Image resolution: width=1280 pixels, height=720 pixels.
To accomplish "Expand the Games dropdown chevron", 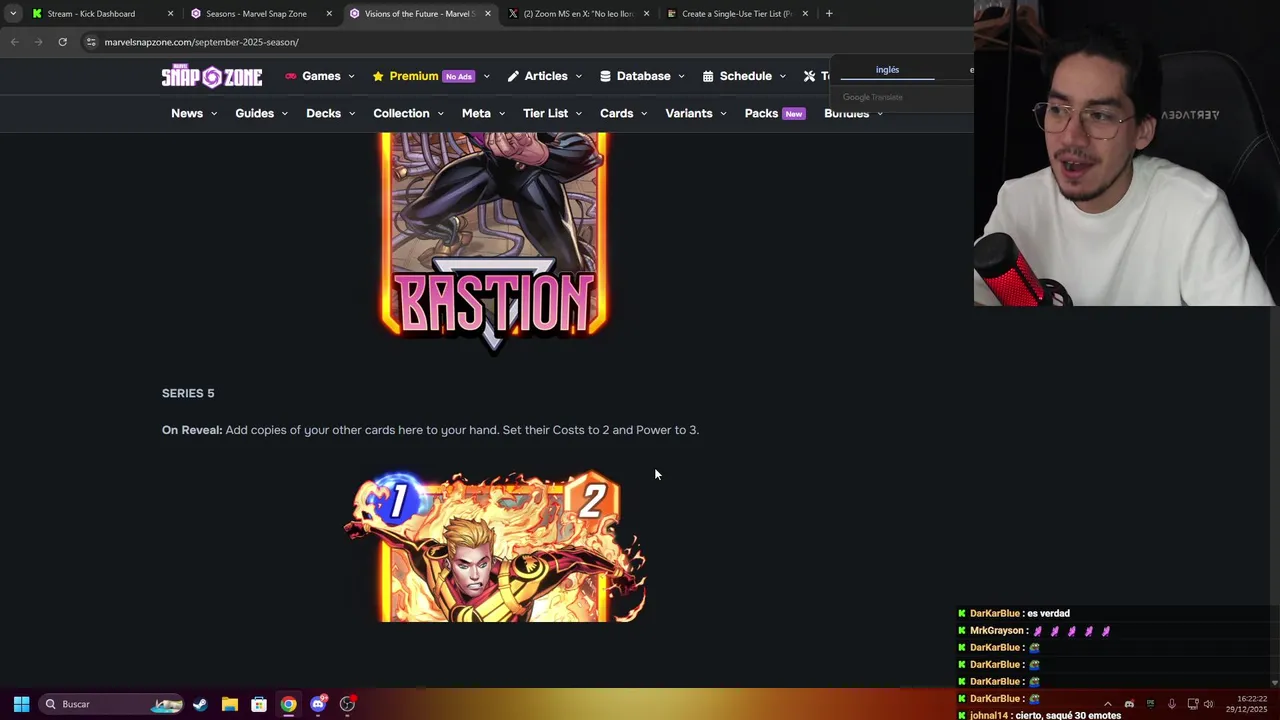I will click(x=351, y=77).
